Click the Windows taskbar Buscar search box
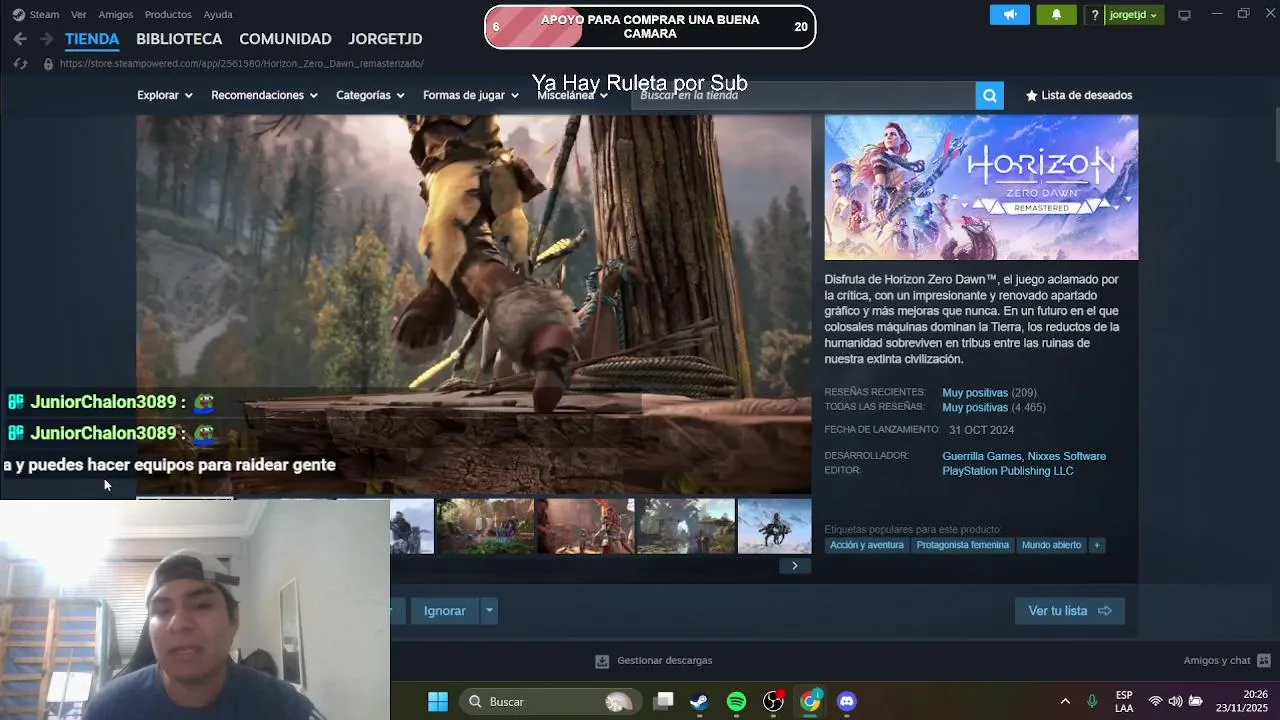The image size is (1280, 720). tap(549, 701)
